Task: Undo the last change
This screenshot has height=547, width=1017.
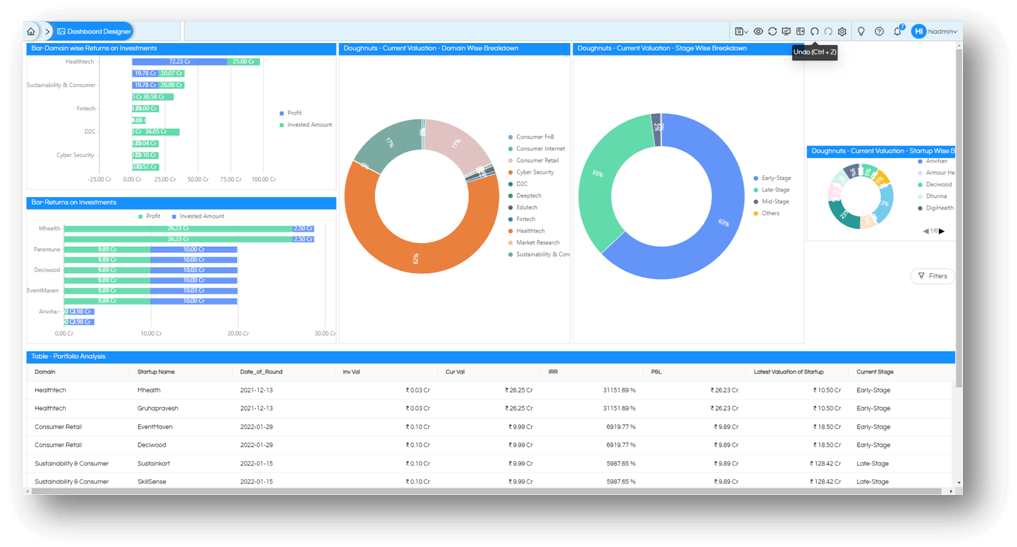Action: pyautogui.click(x=815, y=31)
